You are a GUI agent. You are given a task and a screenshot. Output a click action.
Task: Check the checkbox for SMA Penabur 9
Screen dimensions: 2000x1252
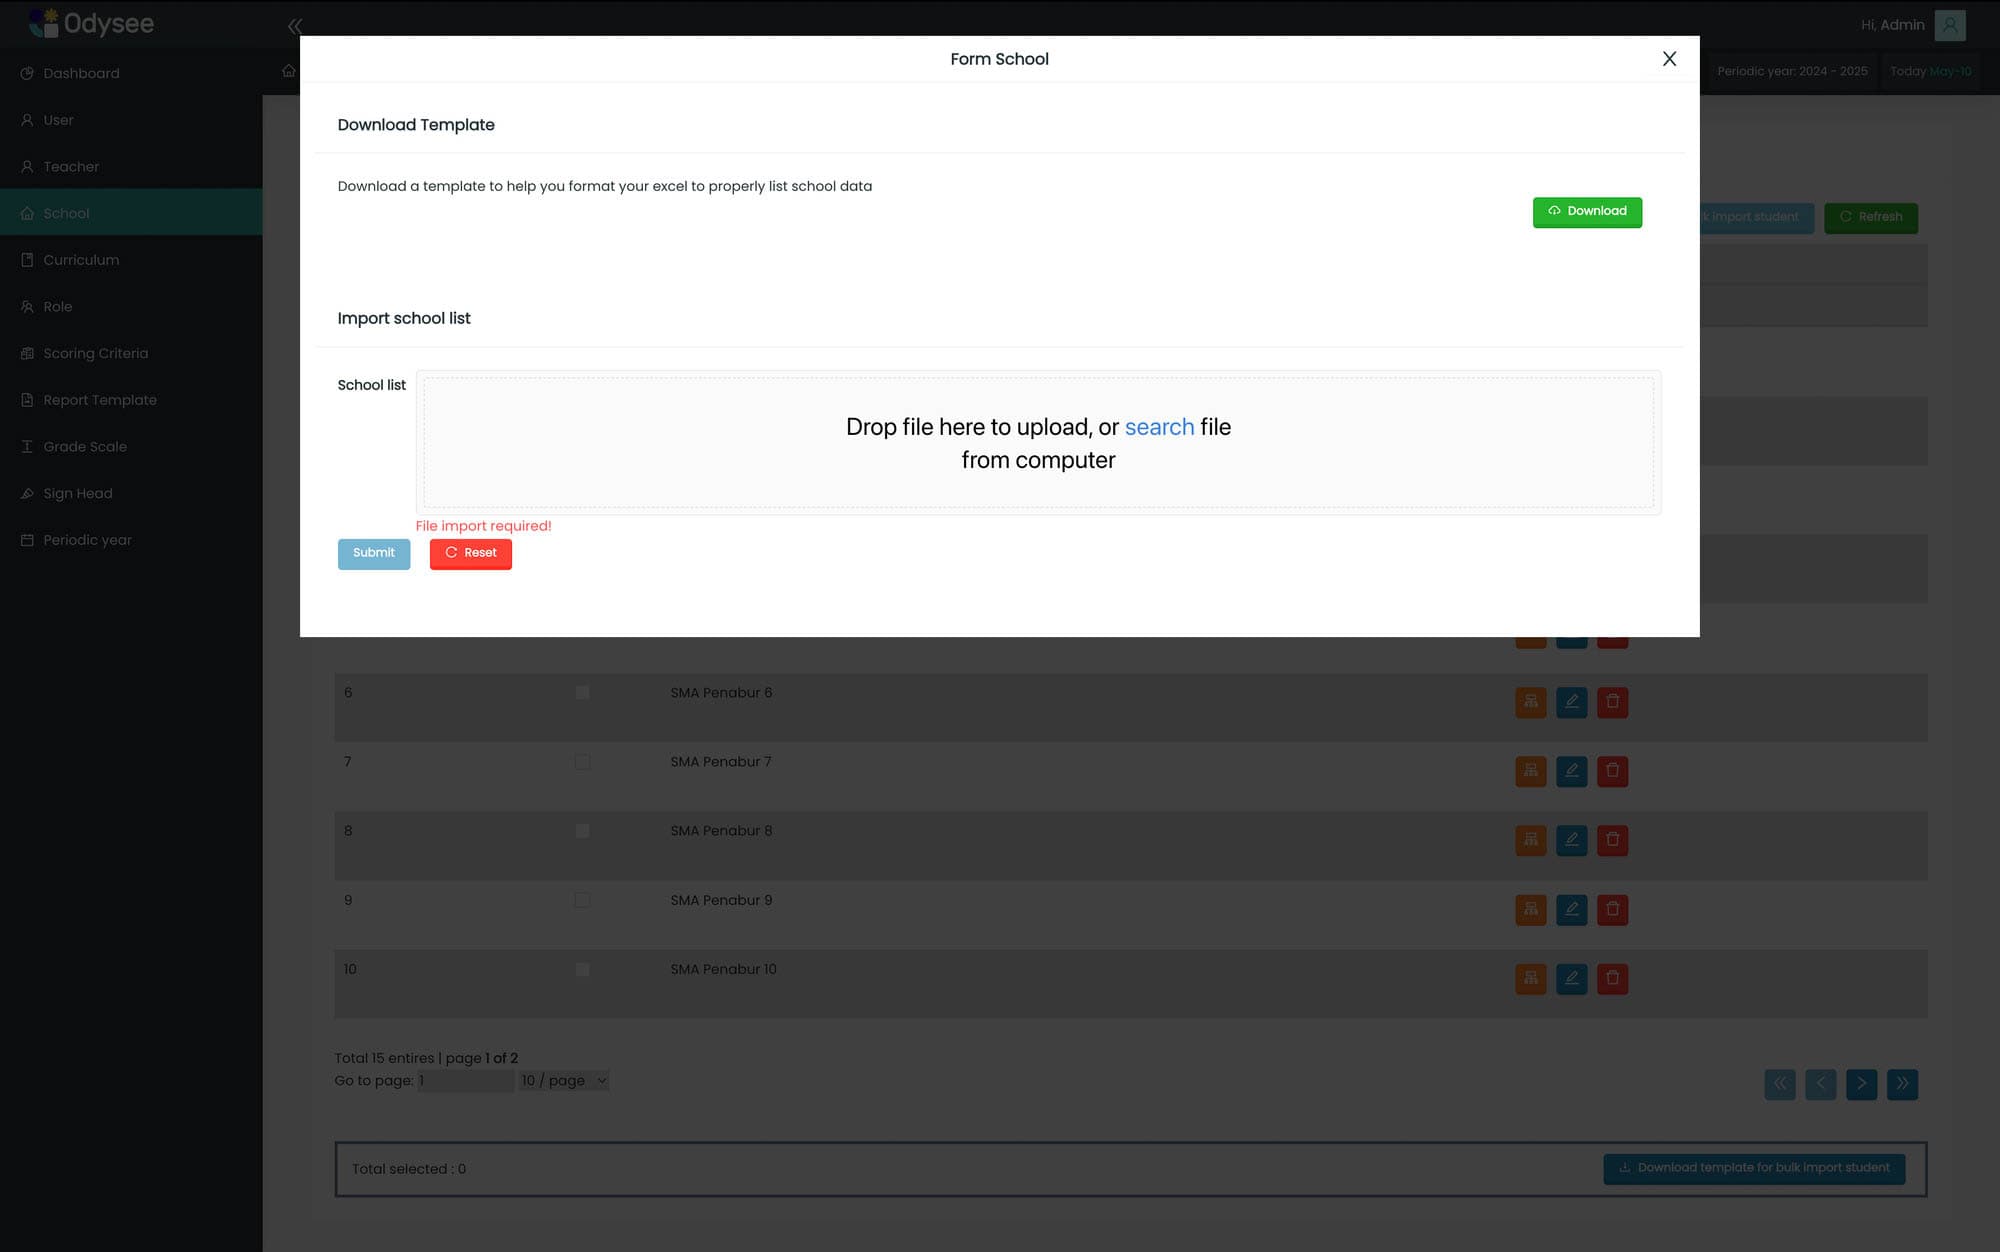(583, 899)
